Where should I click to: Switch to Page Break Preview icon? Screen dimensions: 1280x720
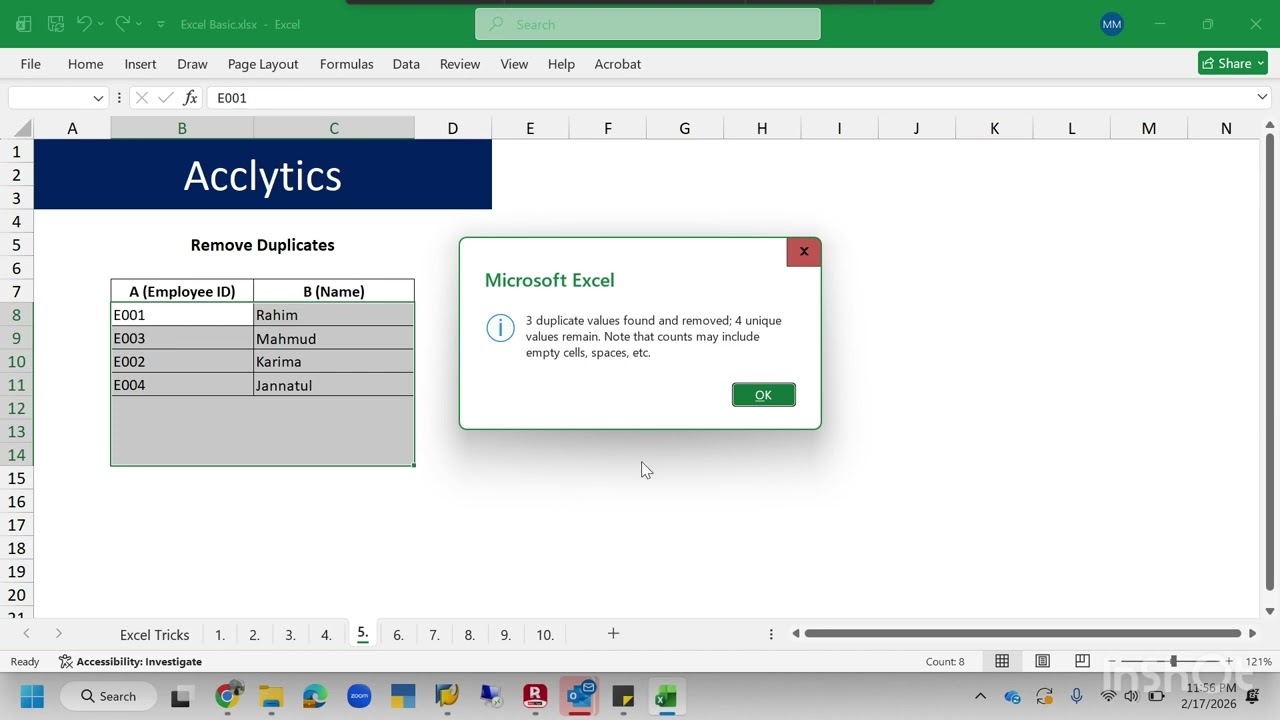click(1082, 662)
